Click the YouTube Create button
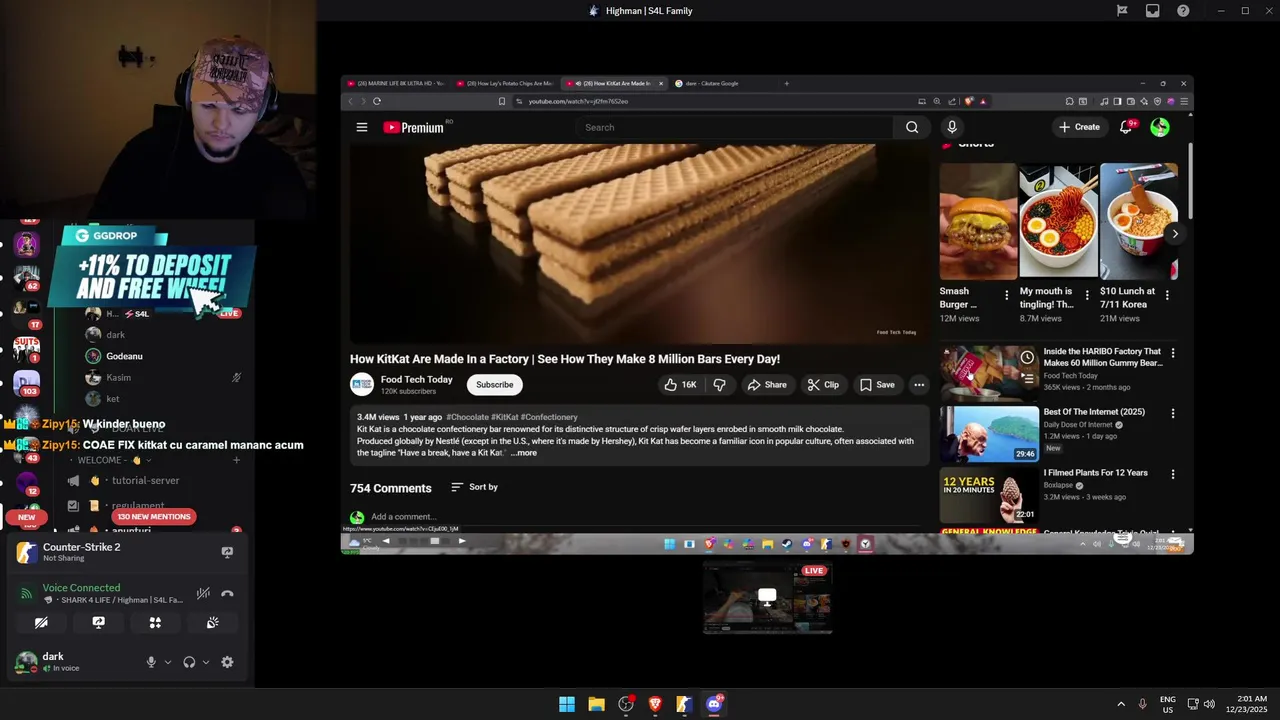 tap(1079, 127)
